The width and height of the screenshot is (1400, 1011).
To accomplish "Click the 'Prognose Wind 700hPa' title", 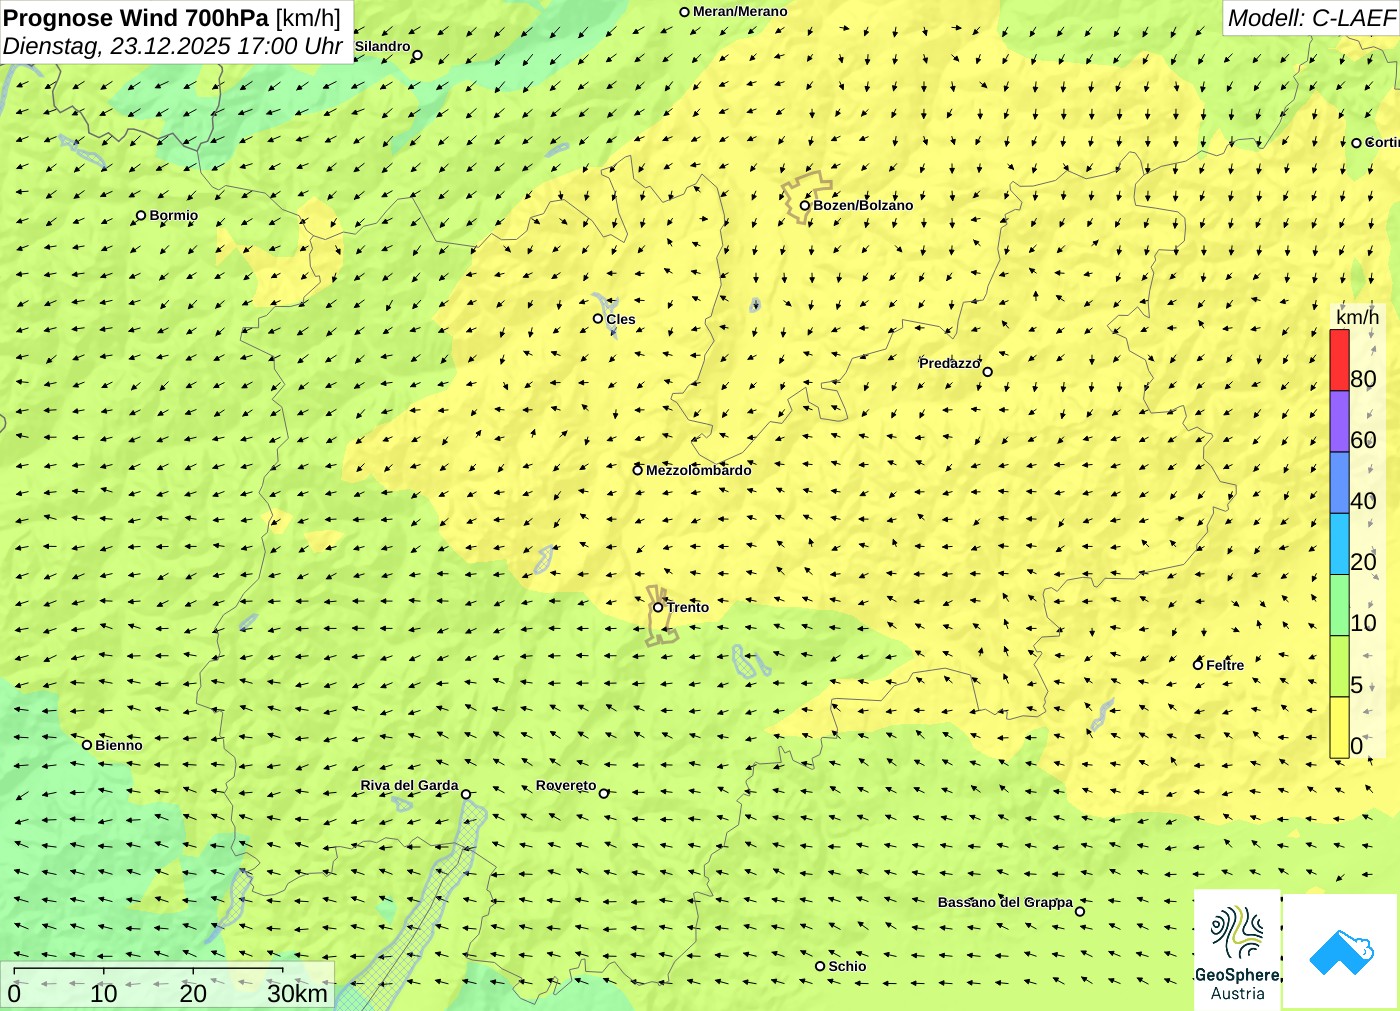I will coord(136,18).
